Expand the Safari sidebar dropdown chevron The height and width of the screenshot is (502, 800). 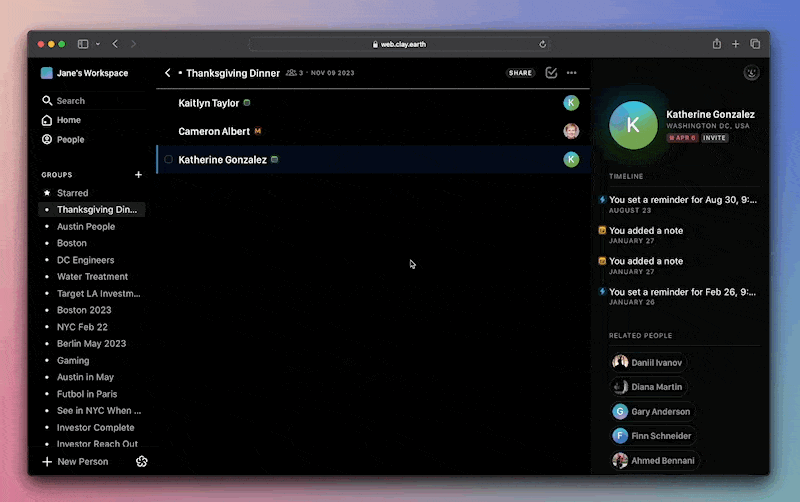click(x=97, y=44)
